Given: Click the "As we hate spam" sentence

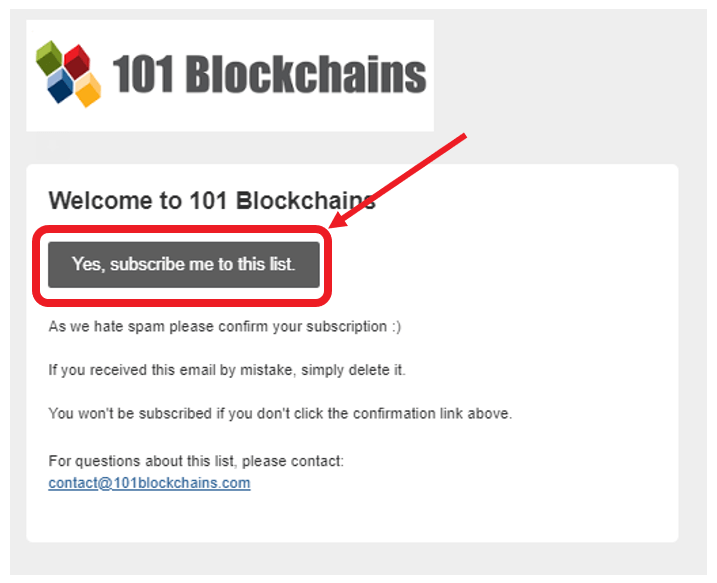Looking at the screenshot, I should [x=225, y=326].
